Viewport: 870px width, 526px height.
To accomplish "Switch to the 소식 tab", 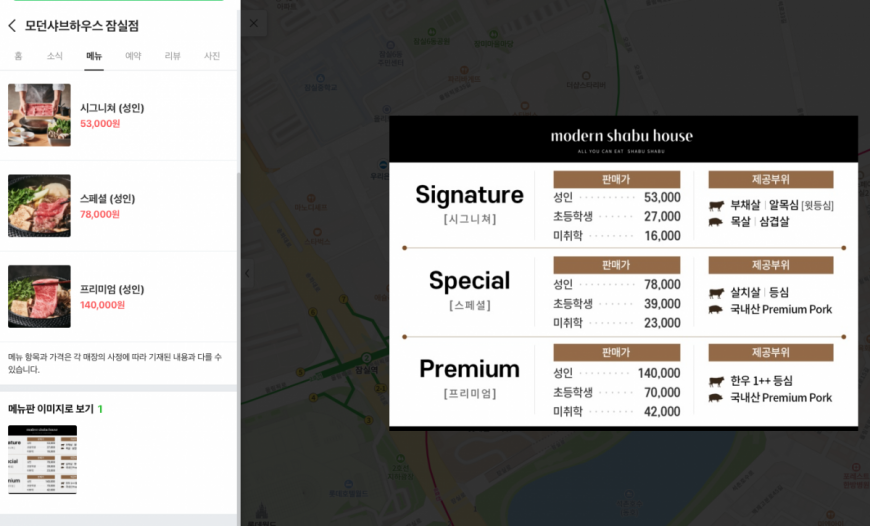I will click(x=54, y=55).
